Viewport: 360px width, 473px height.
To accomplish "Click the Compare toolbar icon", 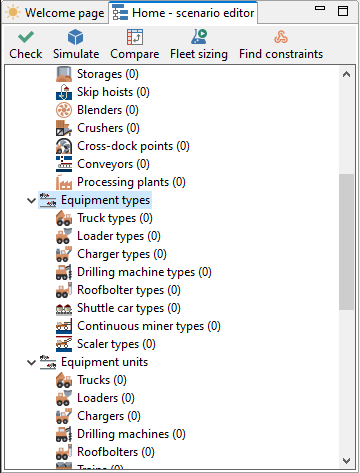I will (135, 37).
